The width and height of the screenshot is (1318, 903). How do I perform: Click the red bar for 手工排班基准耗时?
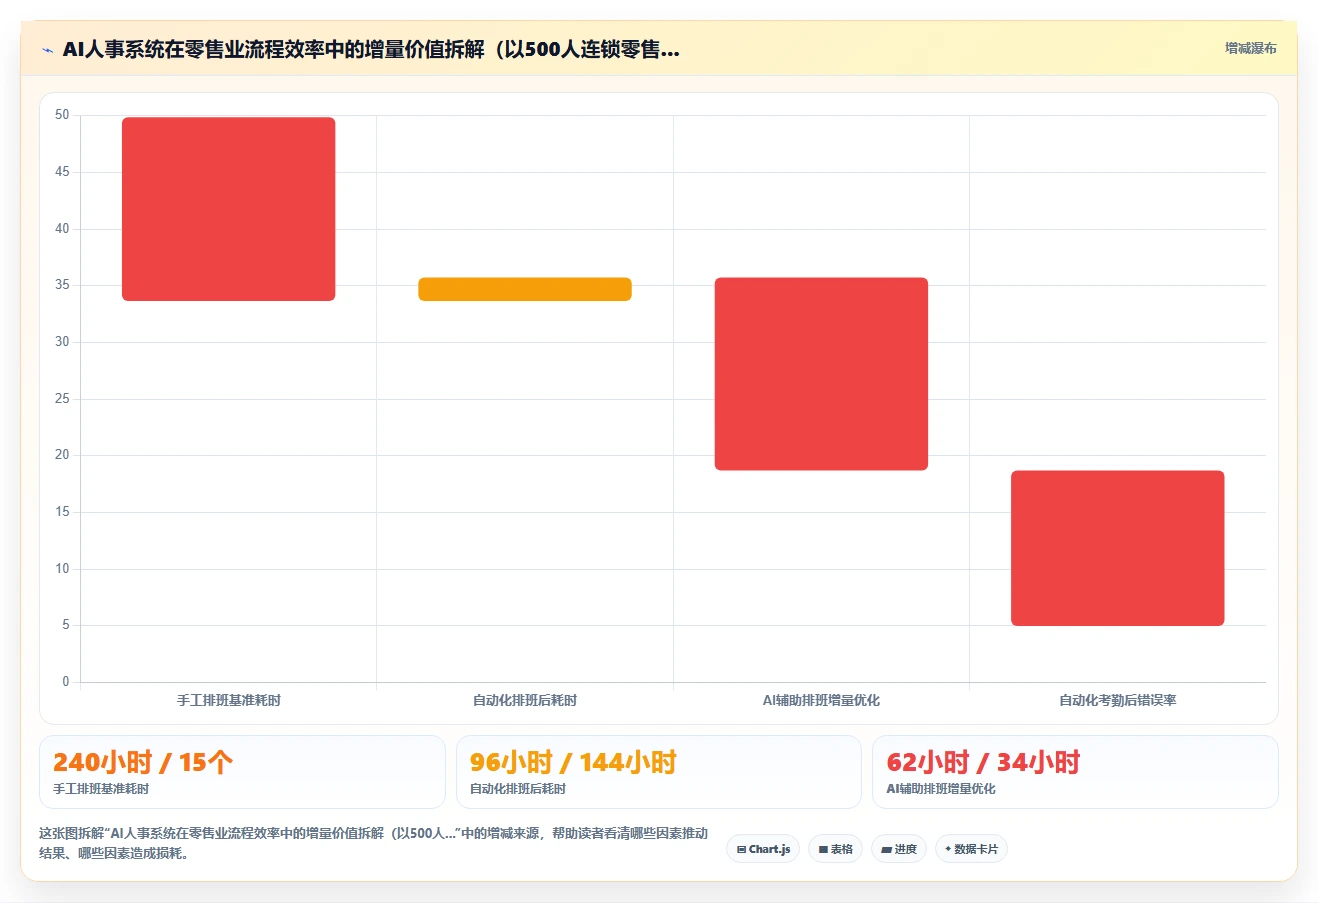click(229, 209)
